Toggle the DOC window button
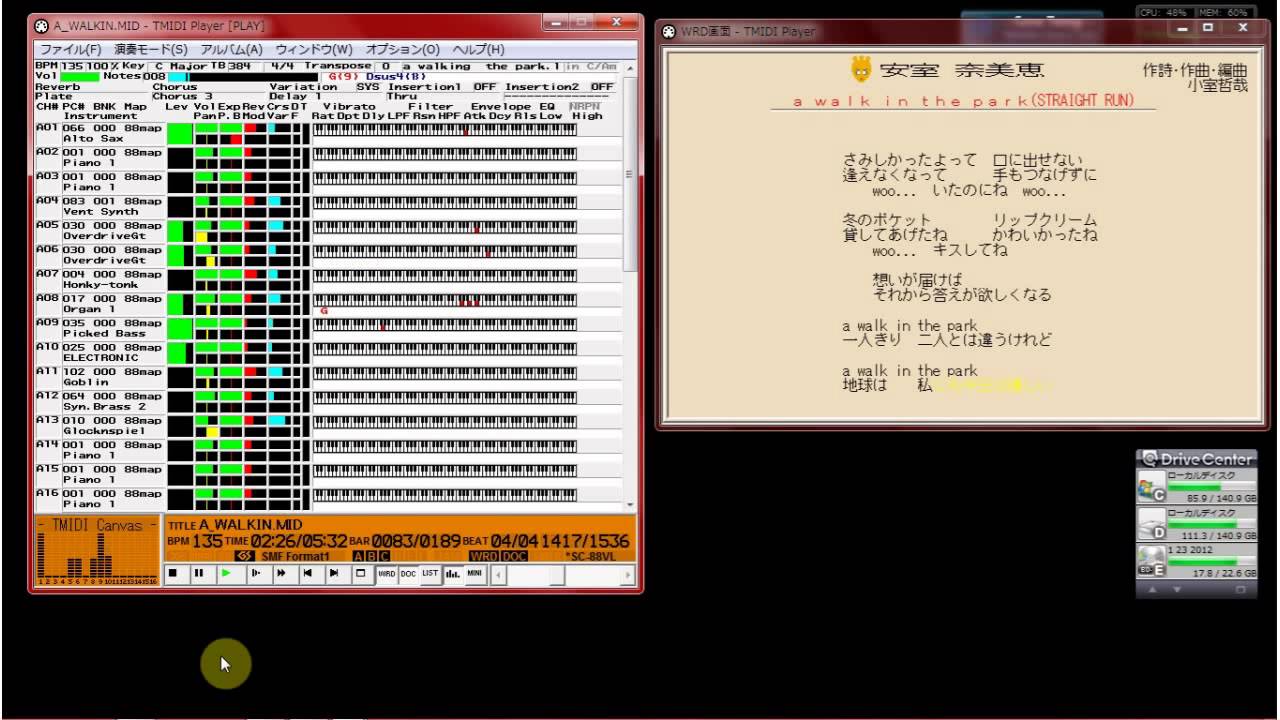 [x=408, y=574]
